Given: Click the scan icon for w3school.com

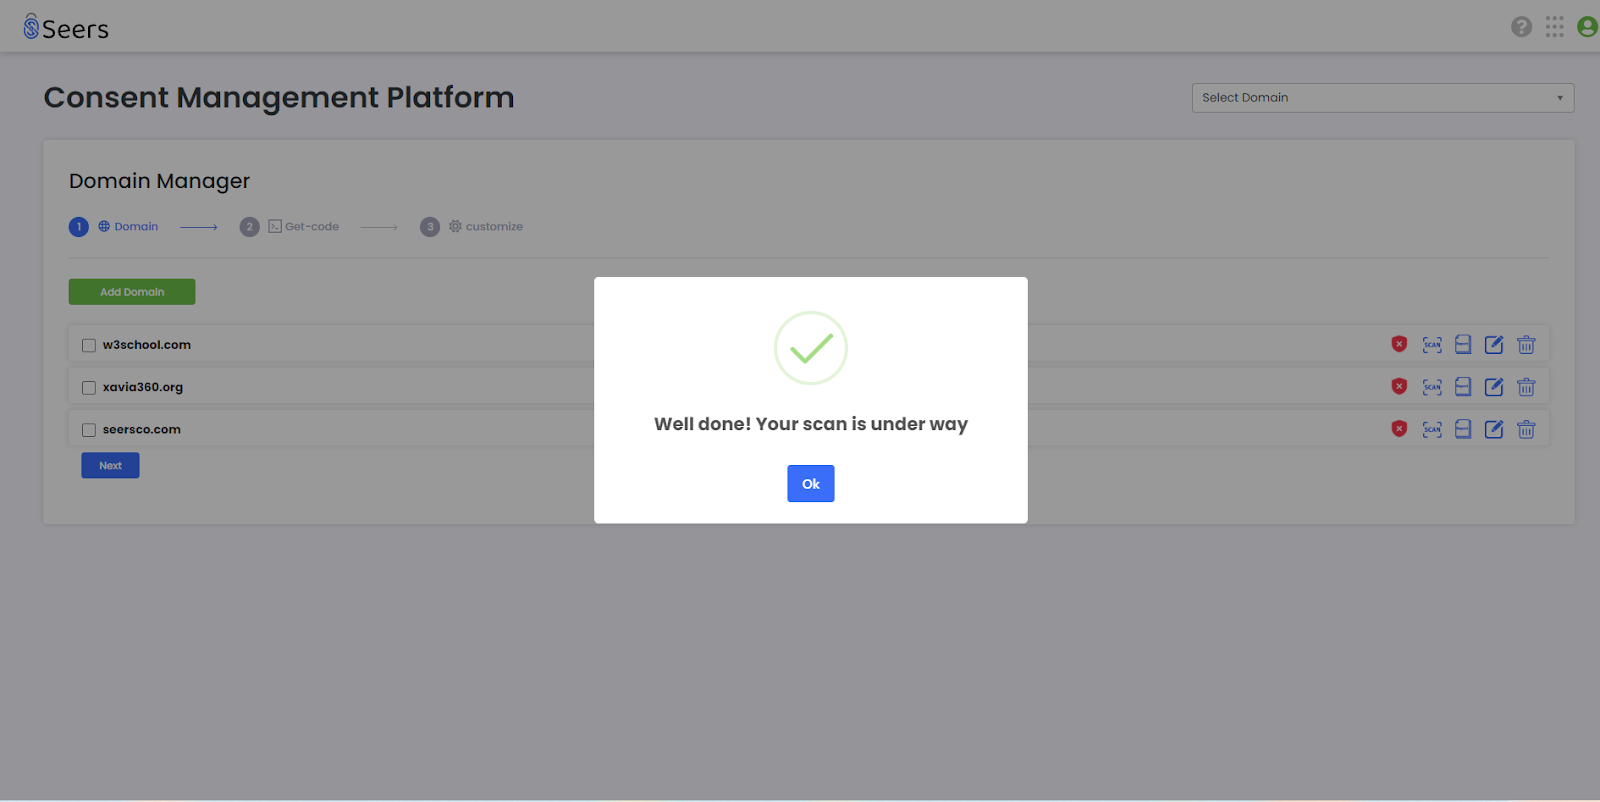Looking at the screenshot, I should 1432,345.
